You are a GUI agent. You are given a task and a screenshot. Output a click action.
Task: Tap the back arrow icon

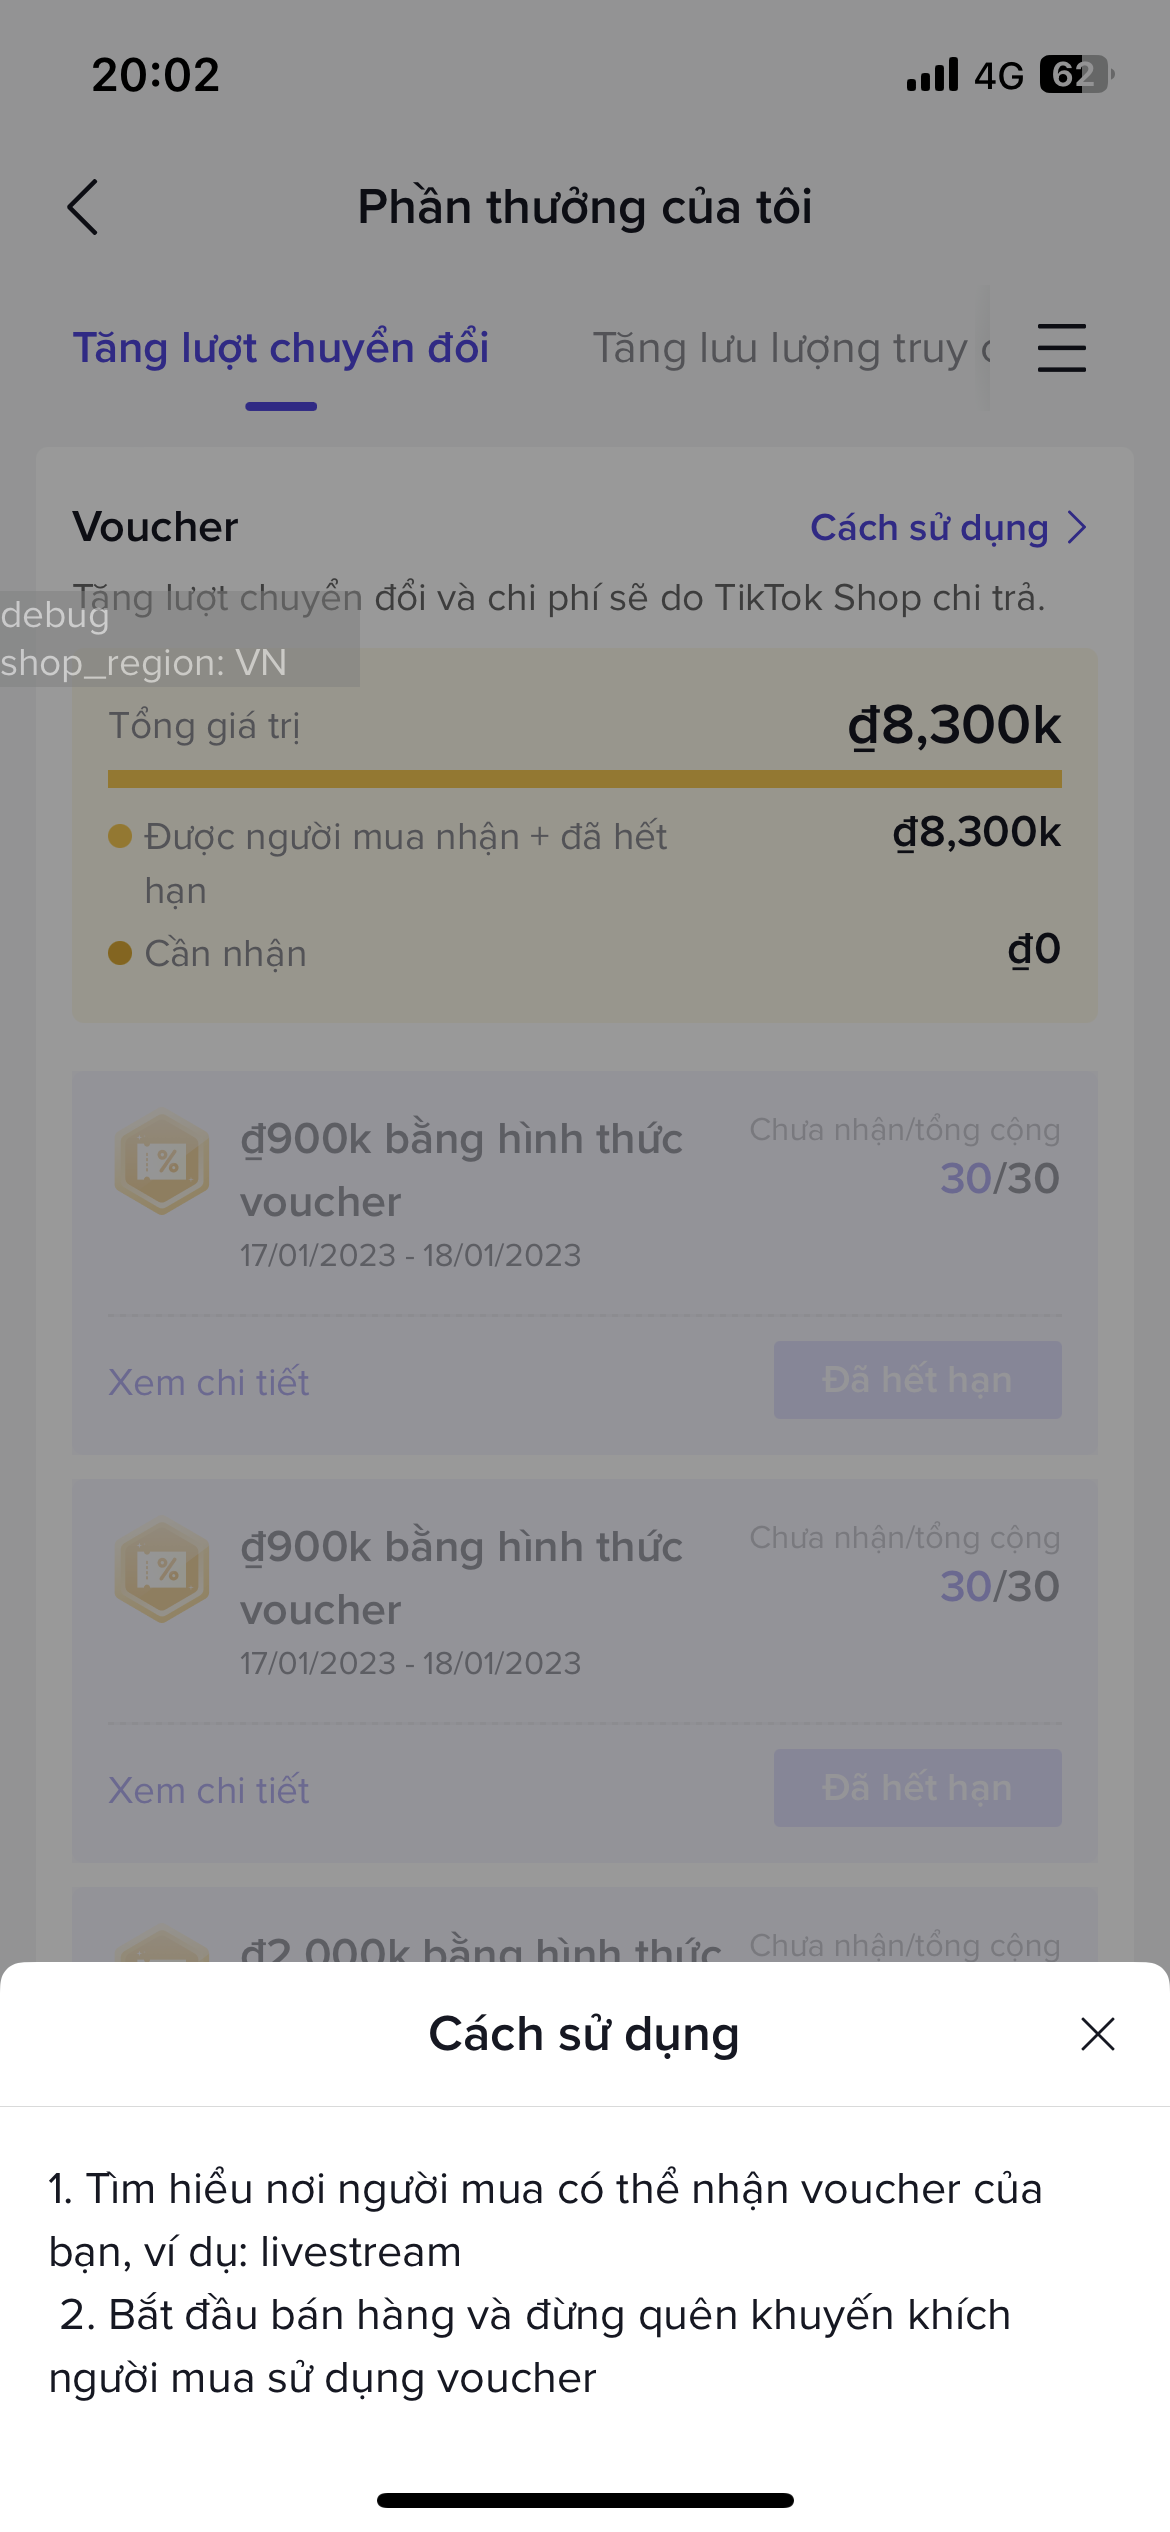83,207
